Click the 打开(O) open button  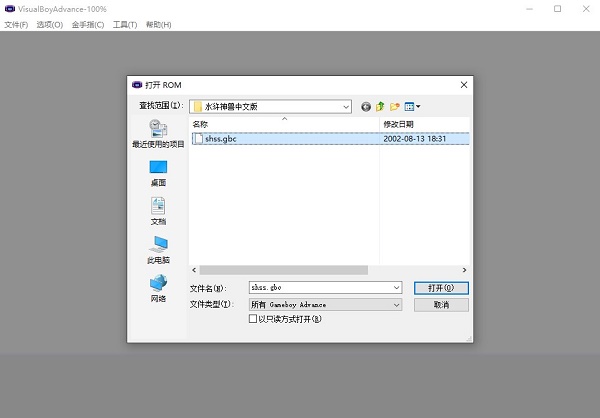click(x=441, y=288)
